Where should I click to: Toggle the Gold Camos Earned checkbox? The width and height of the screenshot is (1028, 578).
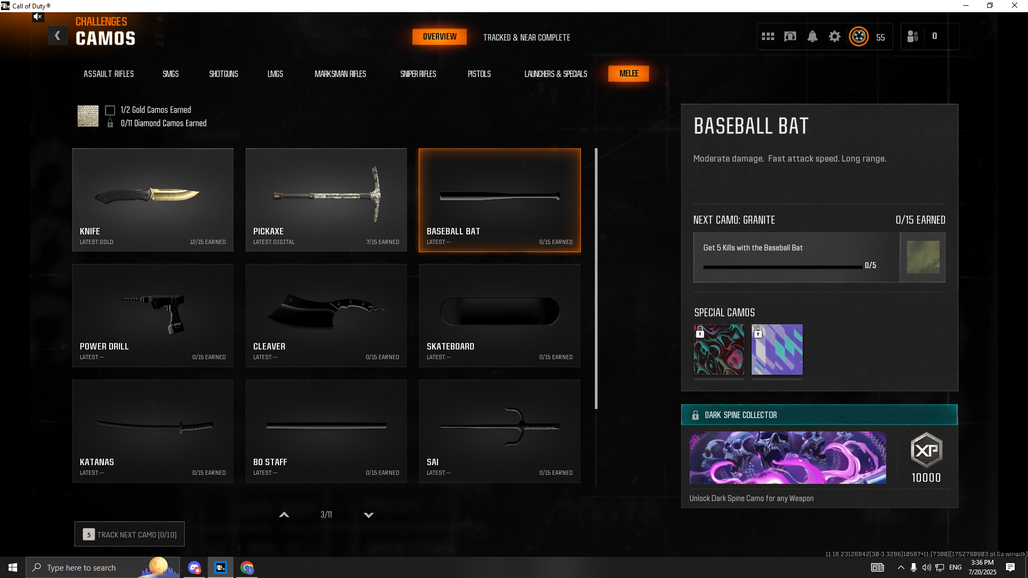pos(110,110)
